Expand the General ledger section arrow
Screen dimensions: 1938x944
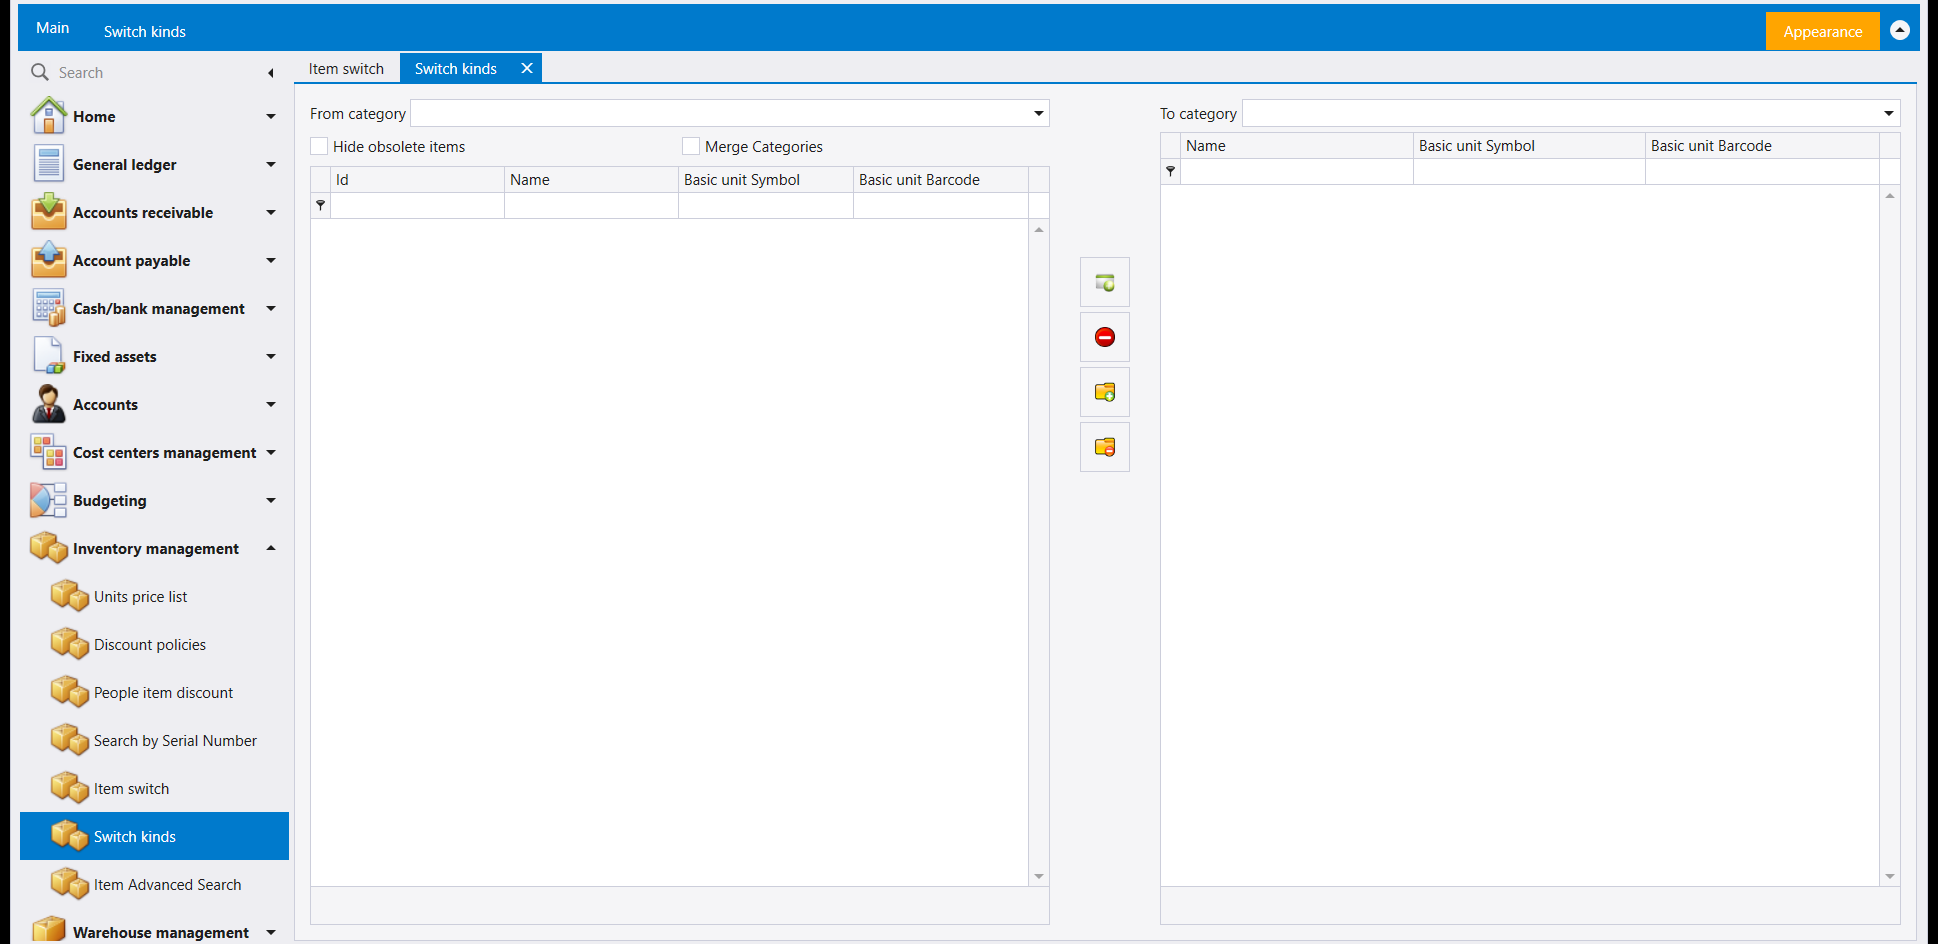[271, 164]
